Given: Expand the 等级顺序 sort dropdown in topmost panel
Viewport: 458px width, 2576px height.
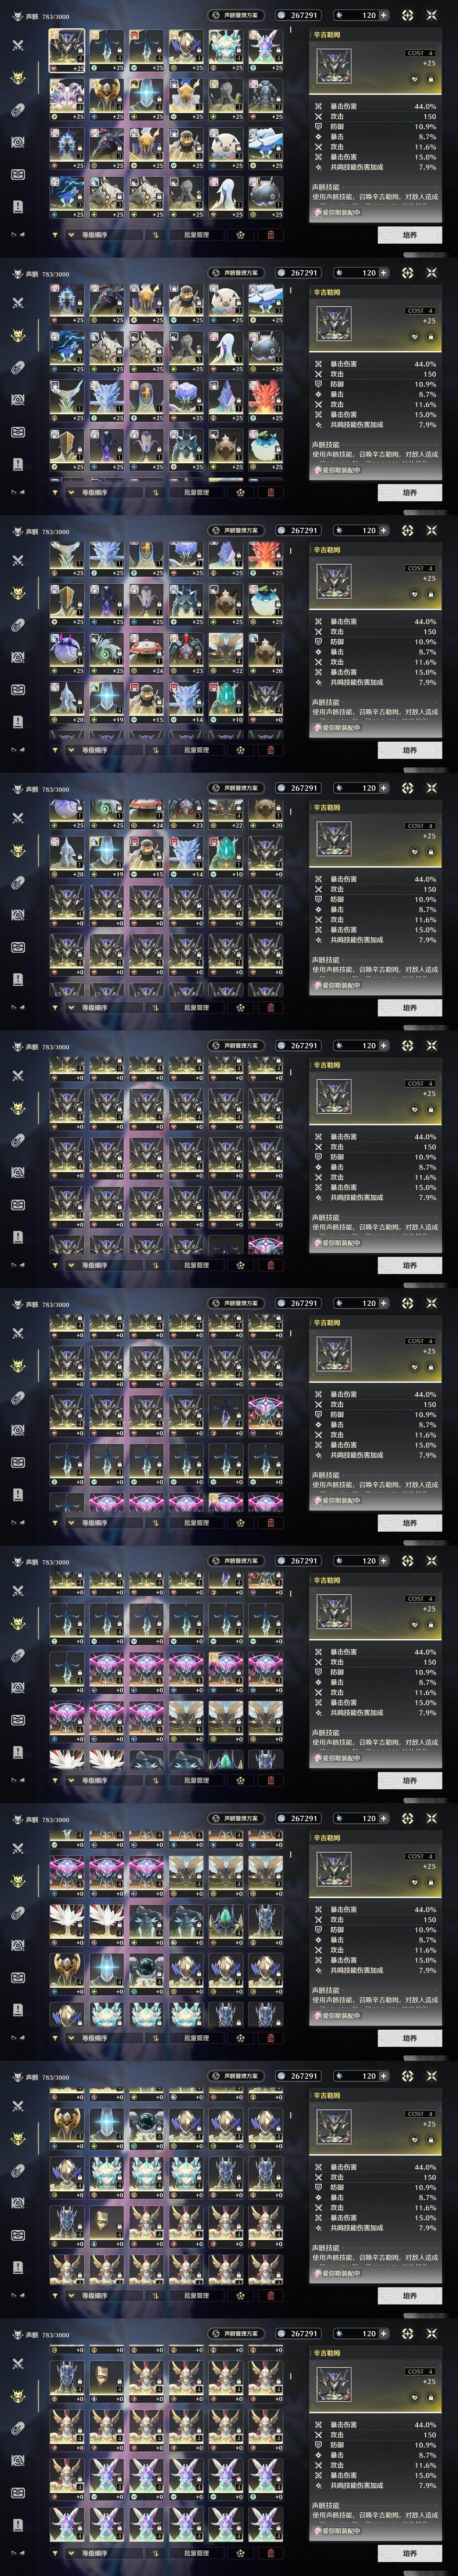Looking at the screenshot, I should tap(96, 235).
